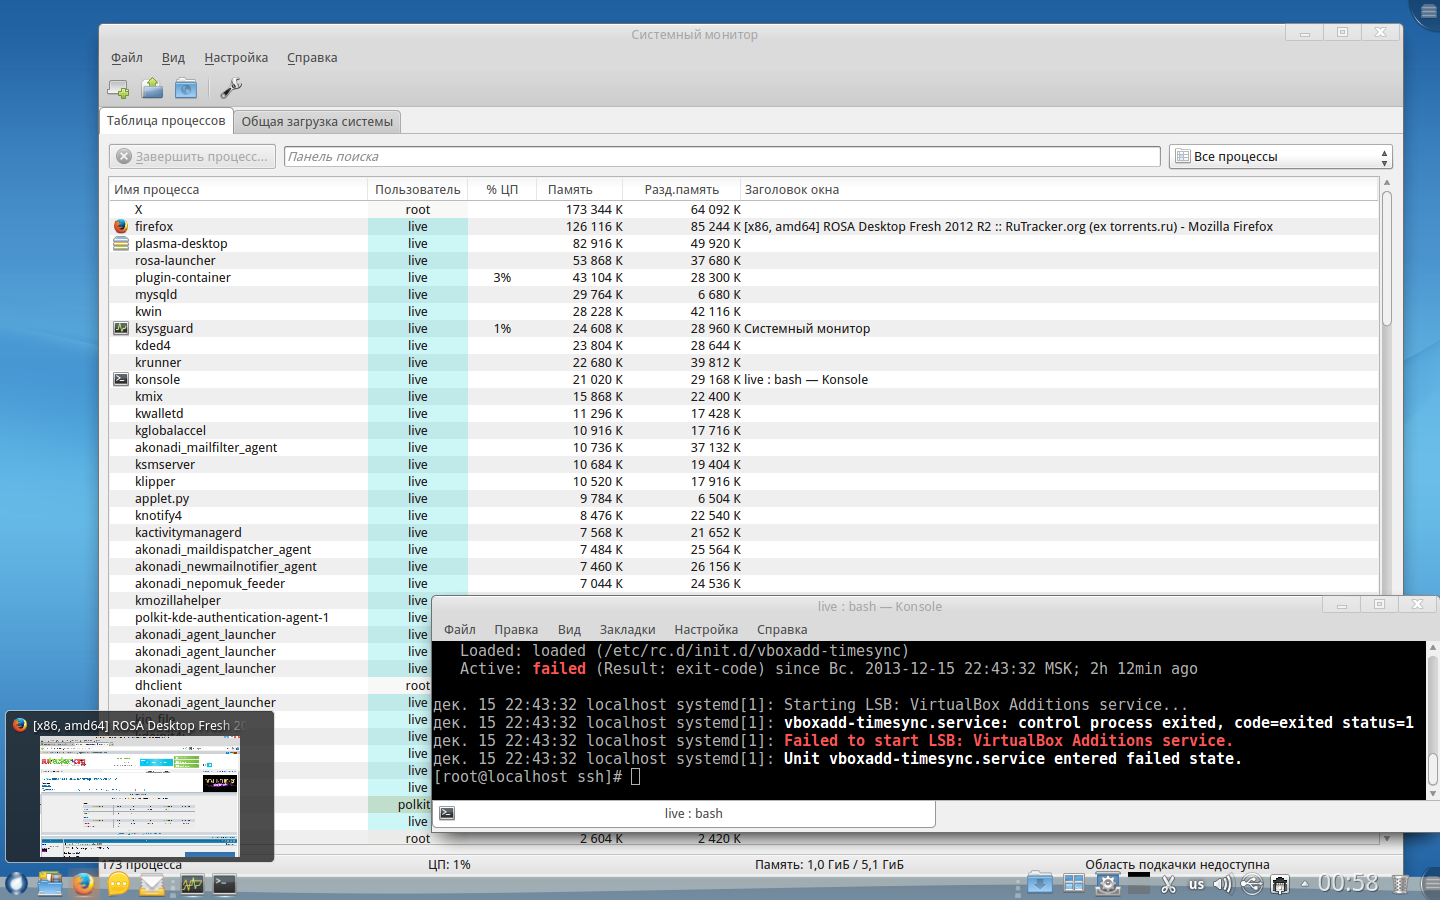Select the 'dhclient' process row
Screen dimensions: 1440x900
click(x=270, y=686)
